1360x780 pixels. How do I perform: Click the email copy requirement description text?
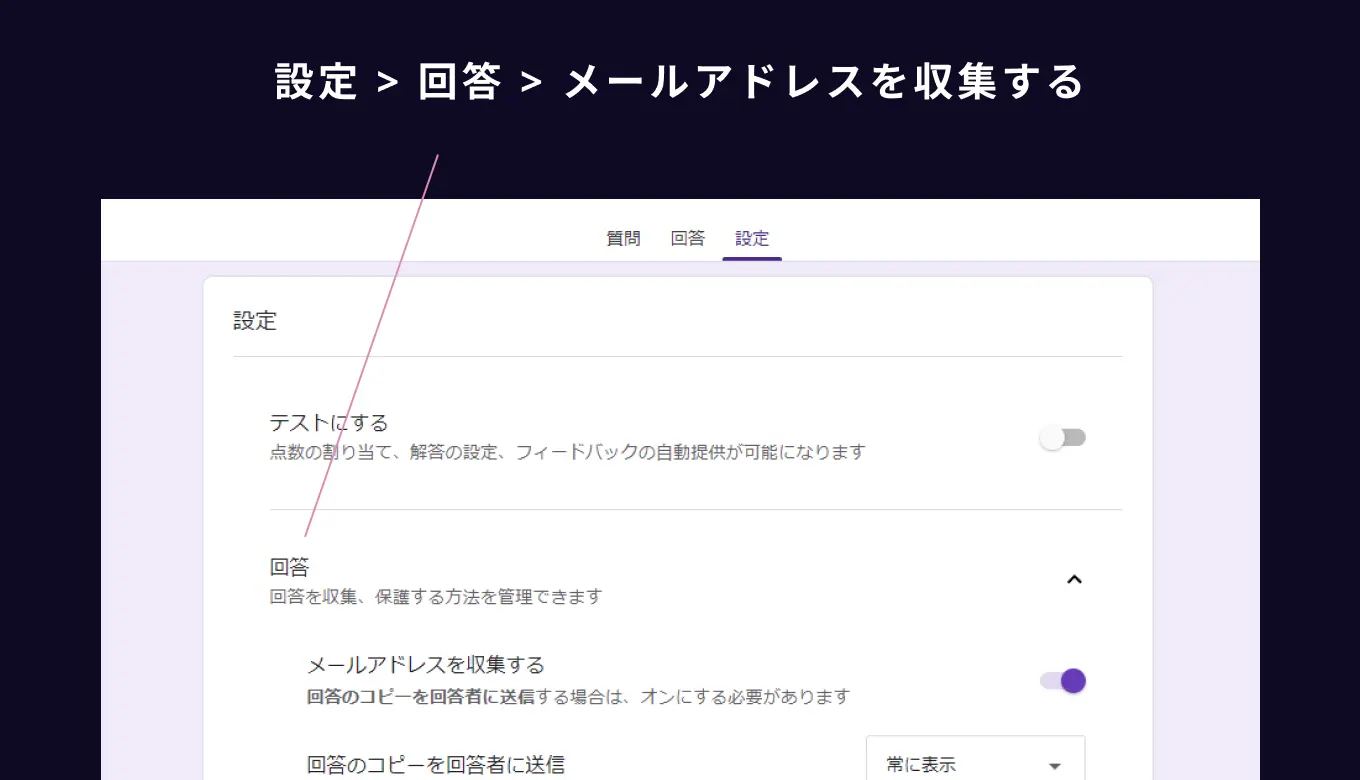[x=577, y=696]
